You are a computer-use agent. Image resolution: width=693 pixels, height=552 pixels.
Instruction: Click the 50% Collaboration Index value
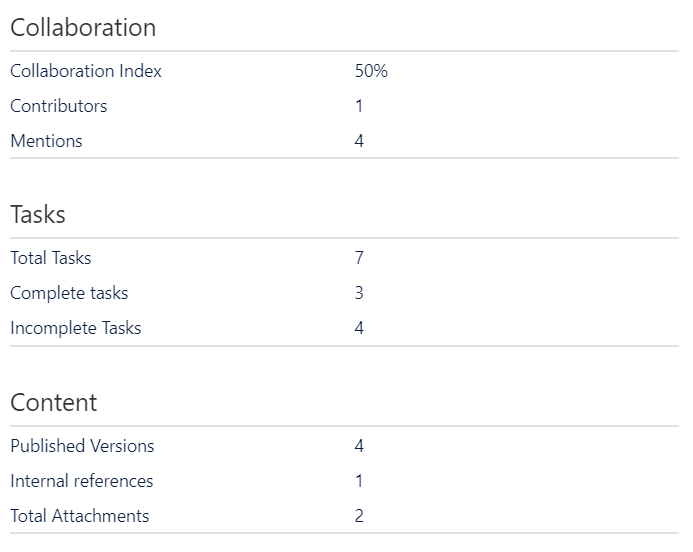(x=371, y=71)
